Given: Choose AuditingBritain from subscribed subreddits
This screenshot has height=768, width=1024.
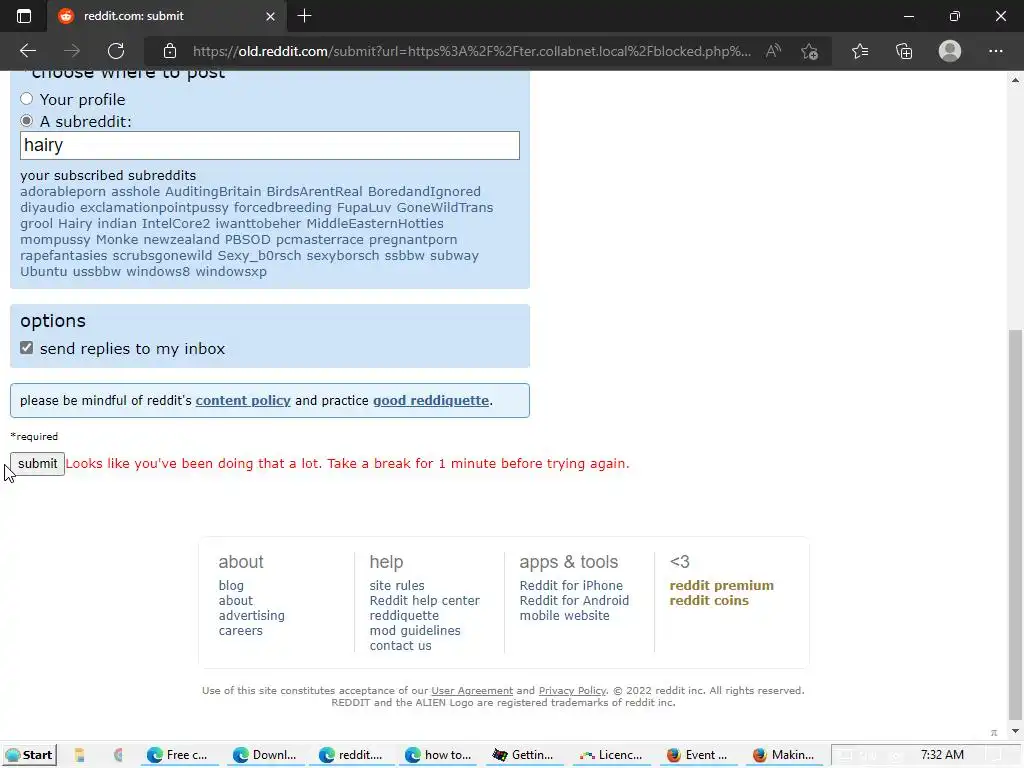Looking at the screenshot, I should point(213,191).
